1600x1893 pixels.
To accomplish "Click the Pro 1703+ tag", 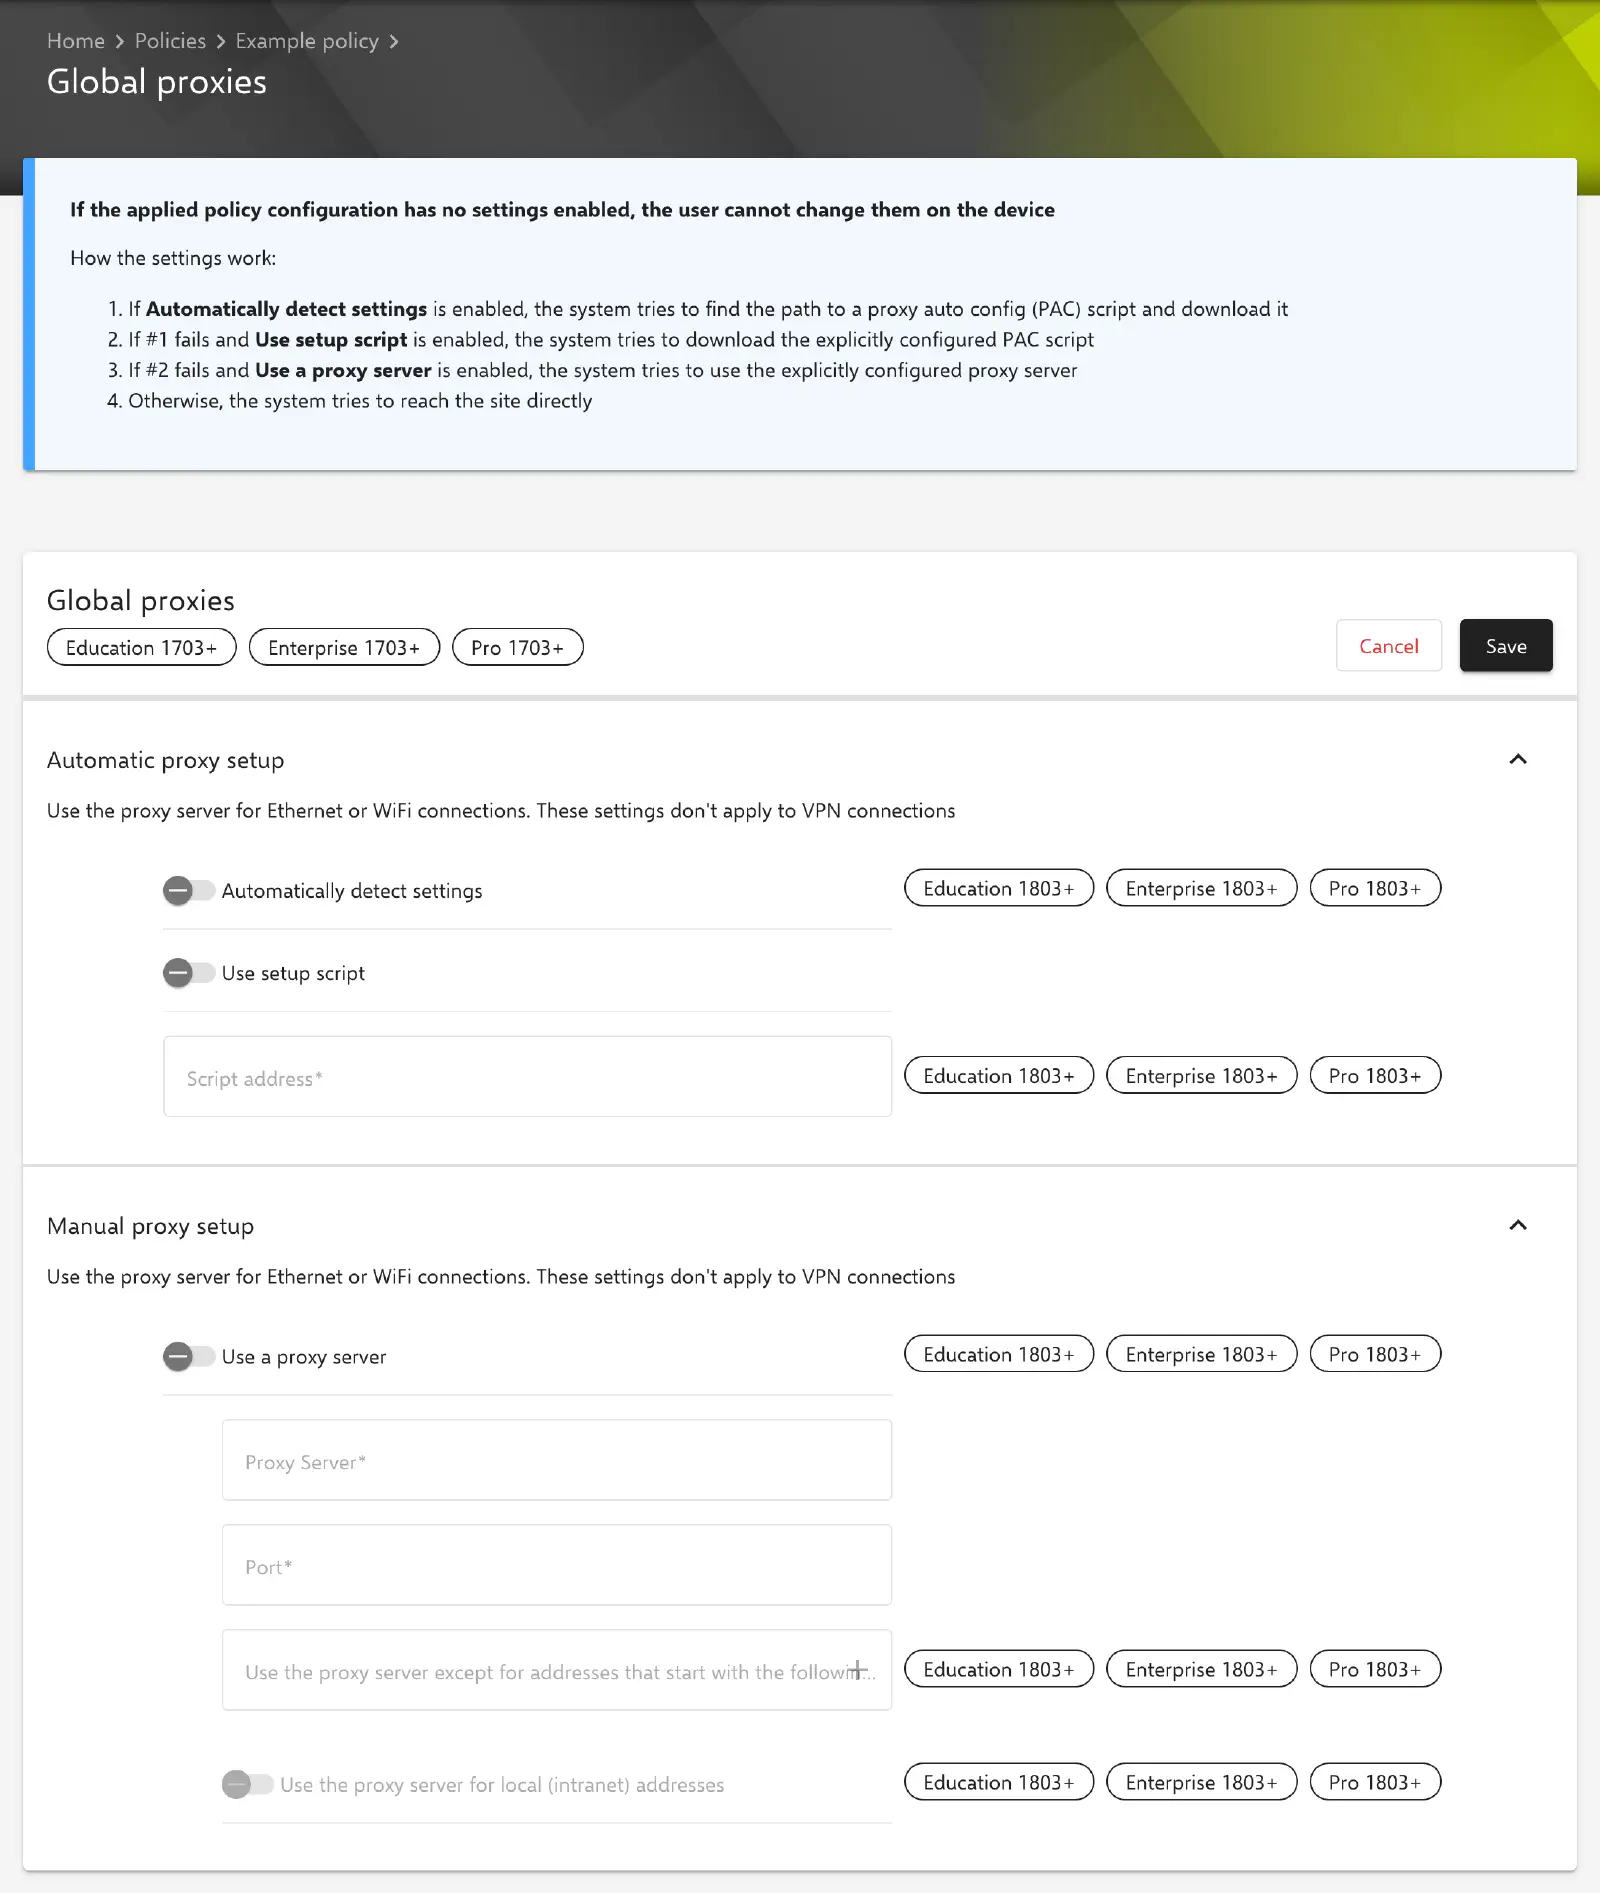I will coord(518,647).
